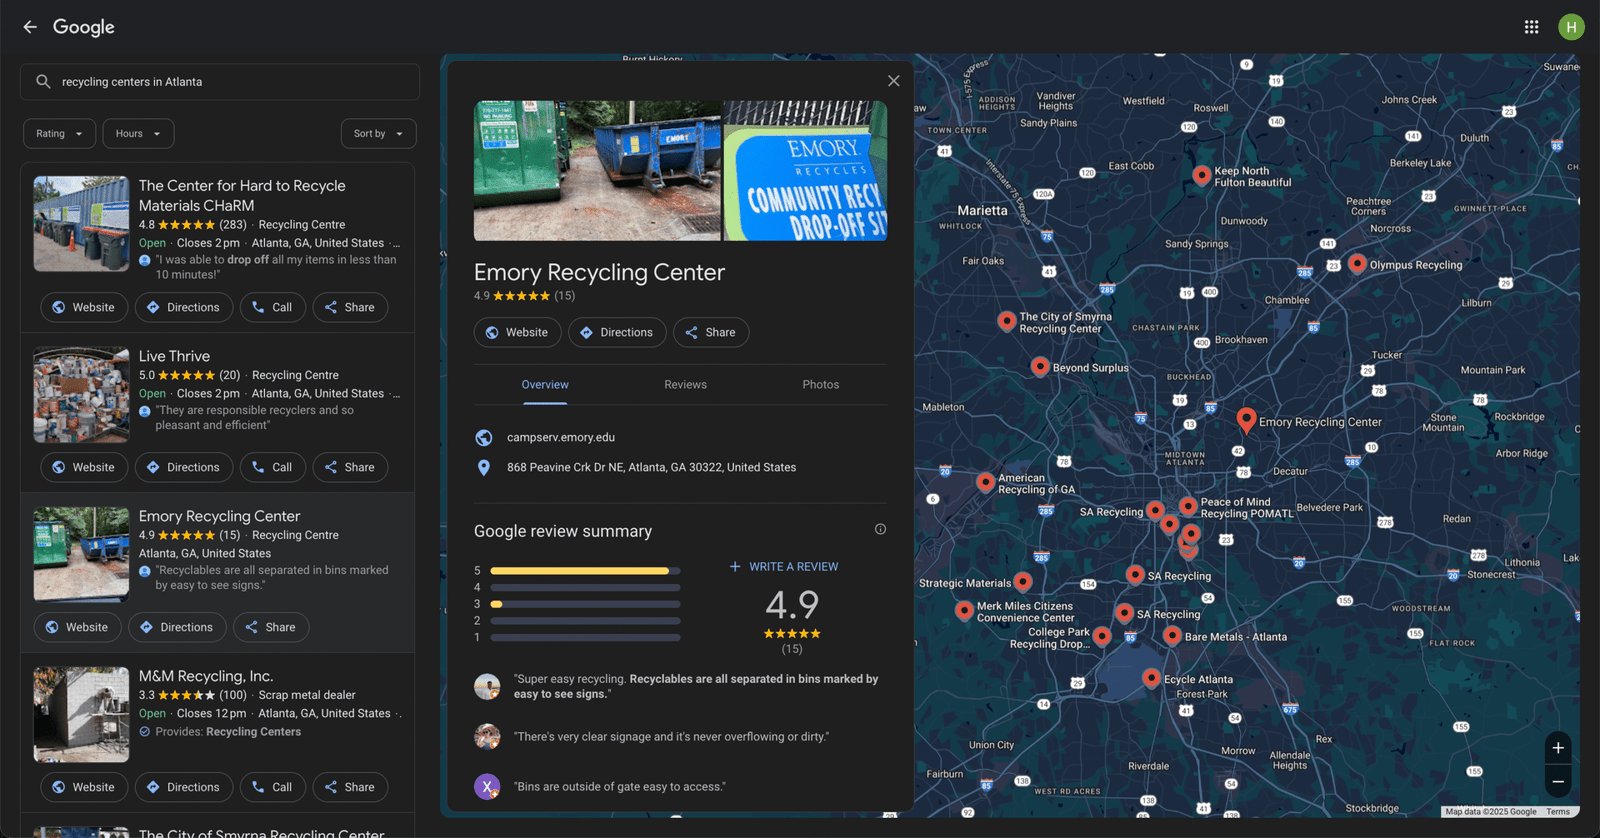This screenshot has width=1600, height=838.
Task: Select Peace of Mind Recycling POMATL pin
Action: (x=1188, y=506)
